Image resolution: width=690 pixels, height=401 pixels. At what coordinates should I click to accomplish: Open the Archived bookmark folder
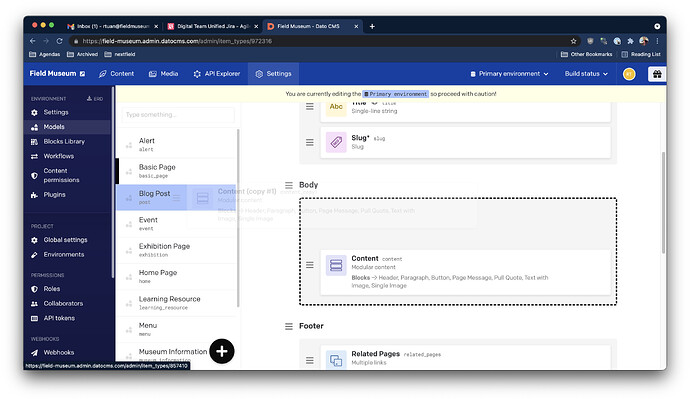point(82,54)
